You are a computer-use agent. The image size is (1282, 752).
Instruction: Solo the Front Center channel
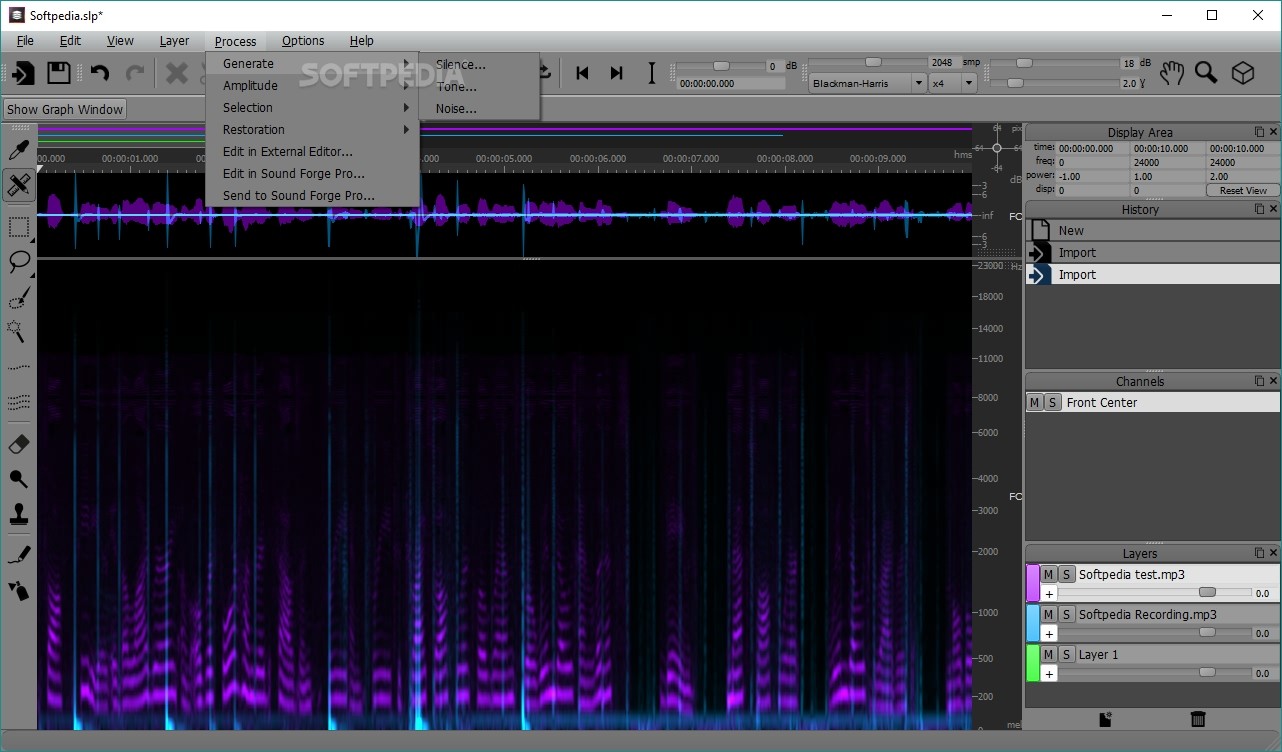(1052, 402)
